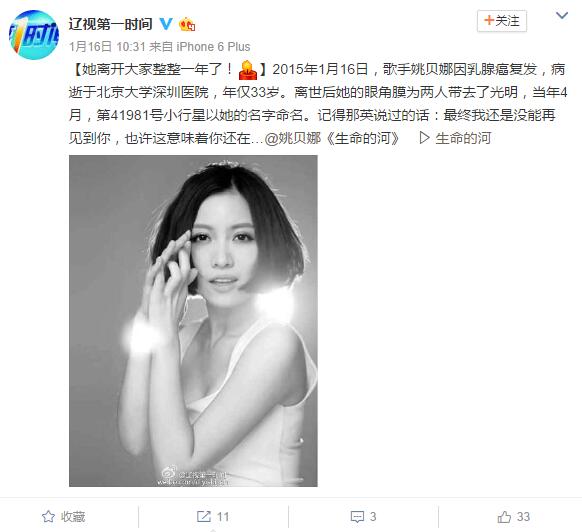
Task: Click the like count 33
Action: point(523,517)
